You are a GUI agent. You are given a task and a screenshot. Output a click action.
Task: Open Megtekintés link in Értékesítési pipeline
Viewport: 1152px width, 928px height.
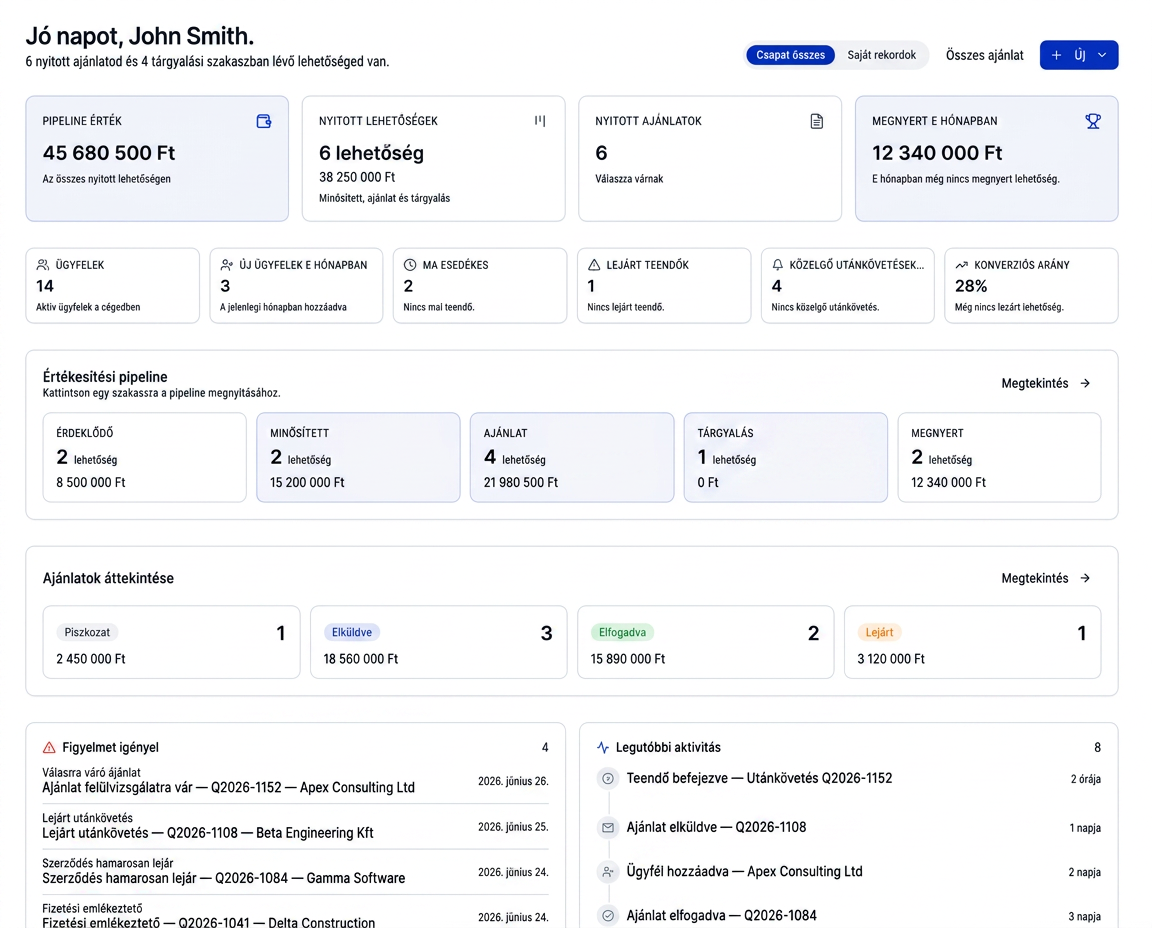[x=1045, y=383]
